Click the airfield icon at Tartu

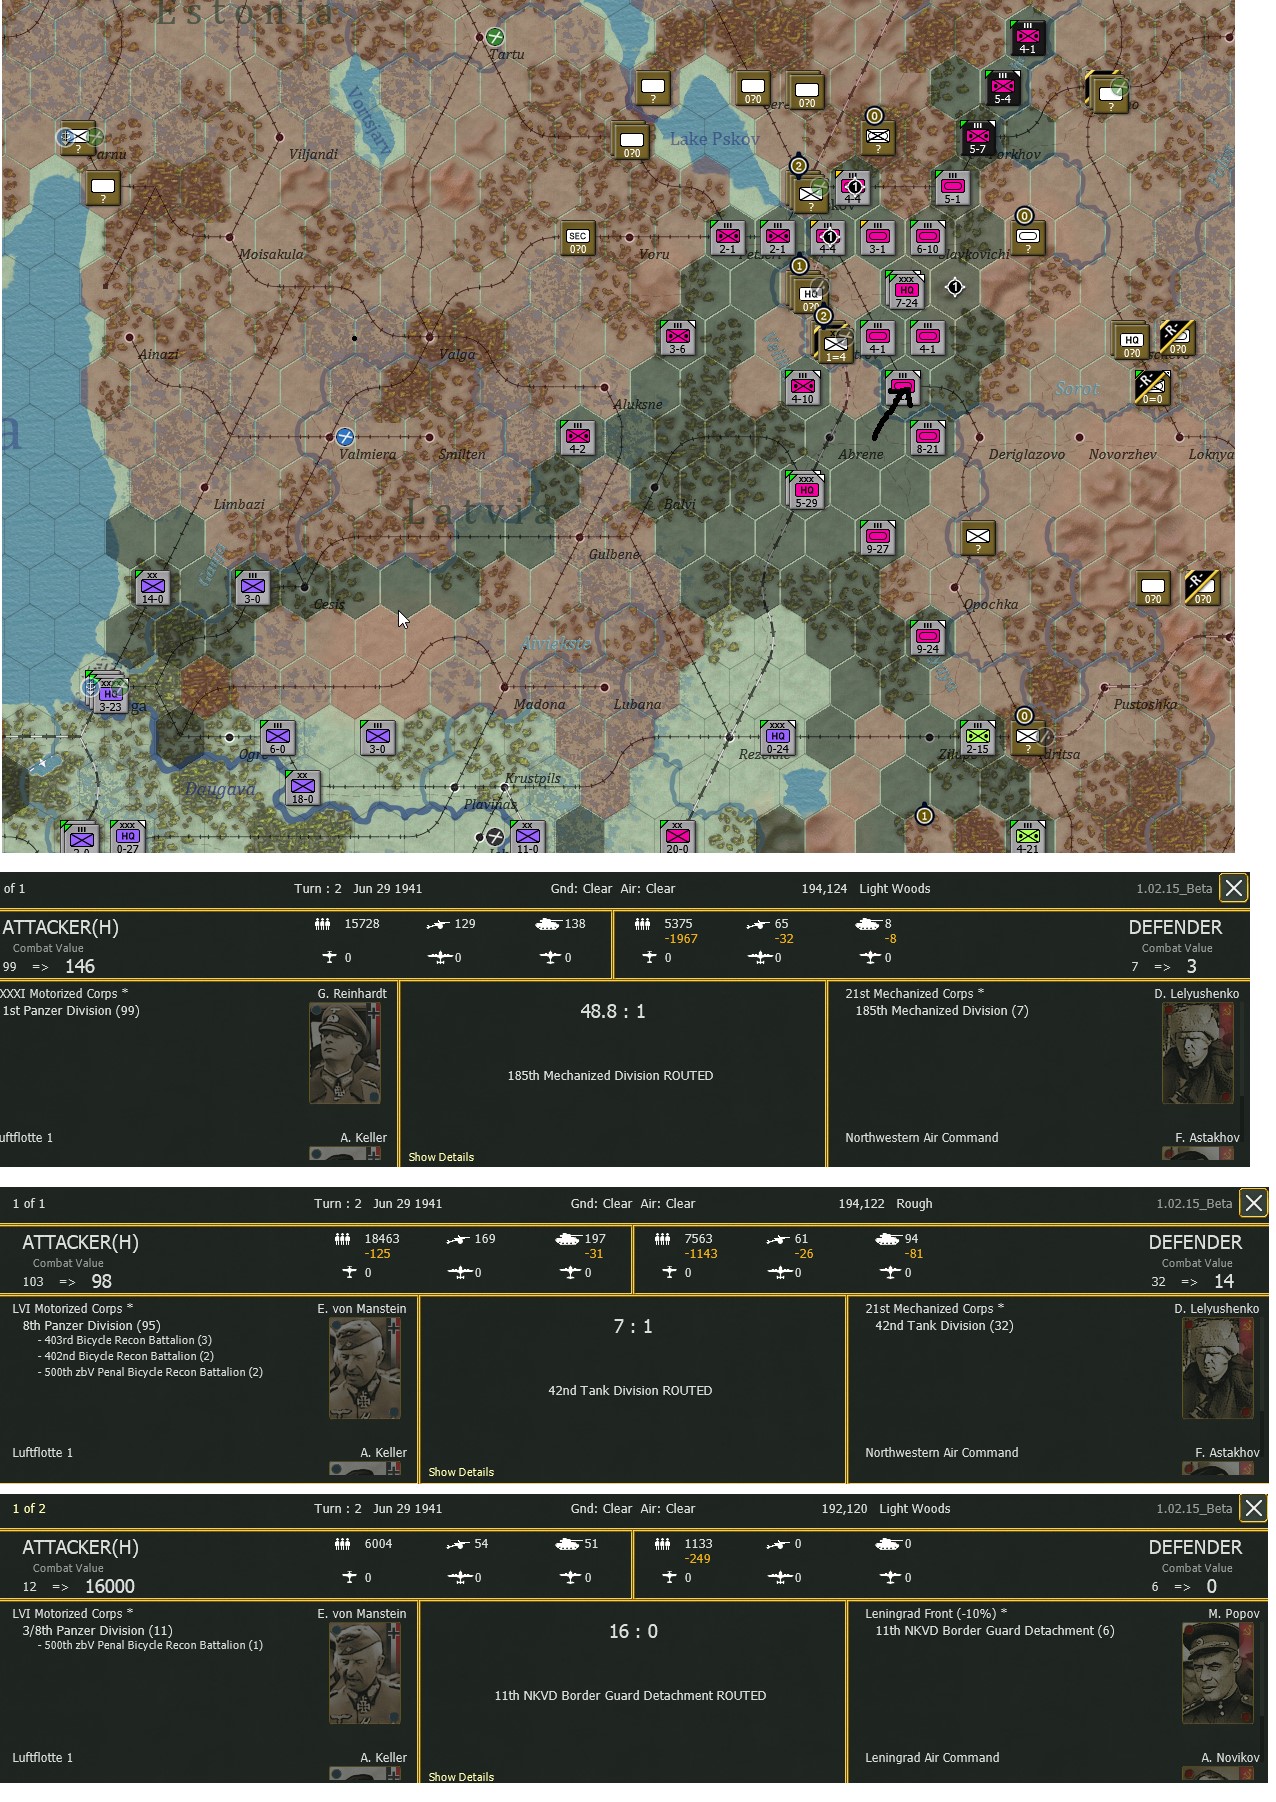[x=495, y=37]
